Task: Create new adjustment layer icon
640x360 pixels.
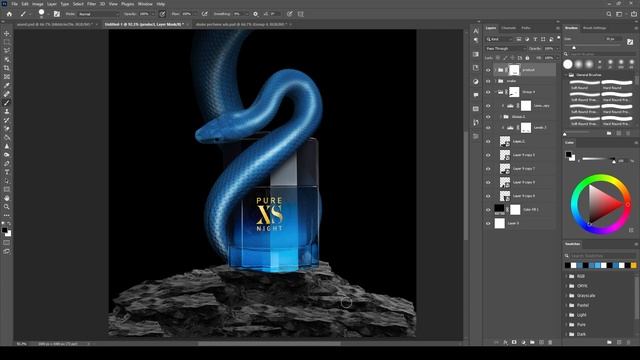Action: coord(523,342)
